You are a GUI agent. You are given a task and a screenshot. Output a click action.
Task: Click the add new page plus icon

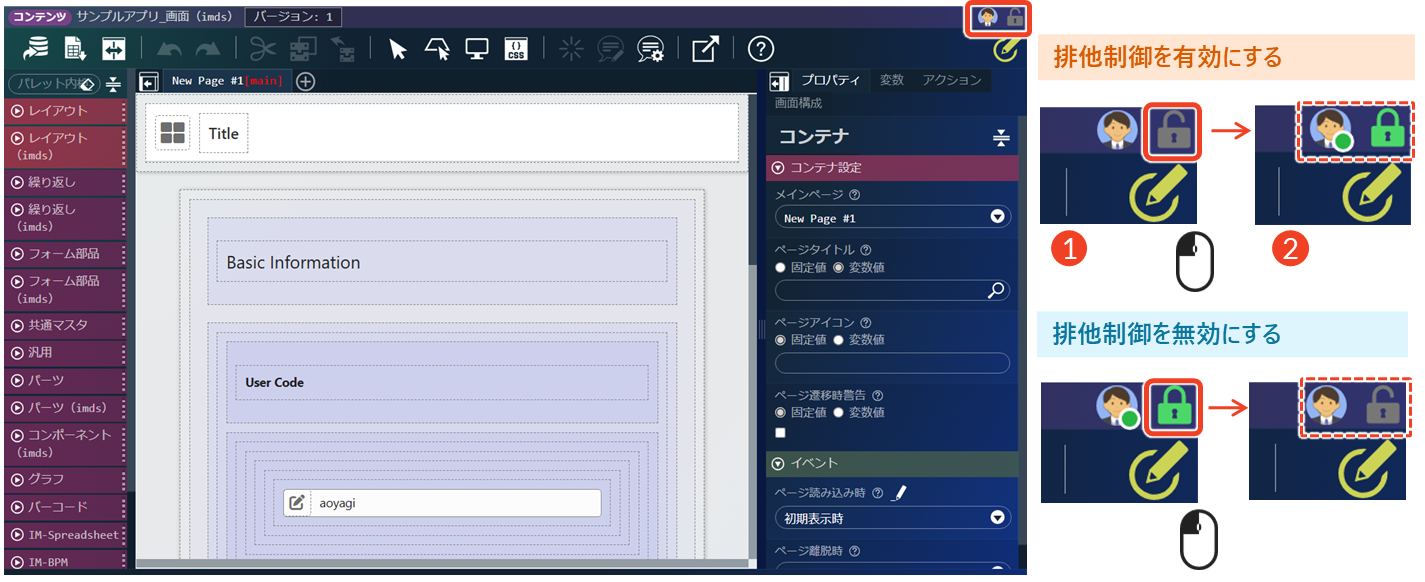tap(306, 82)
